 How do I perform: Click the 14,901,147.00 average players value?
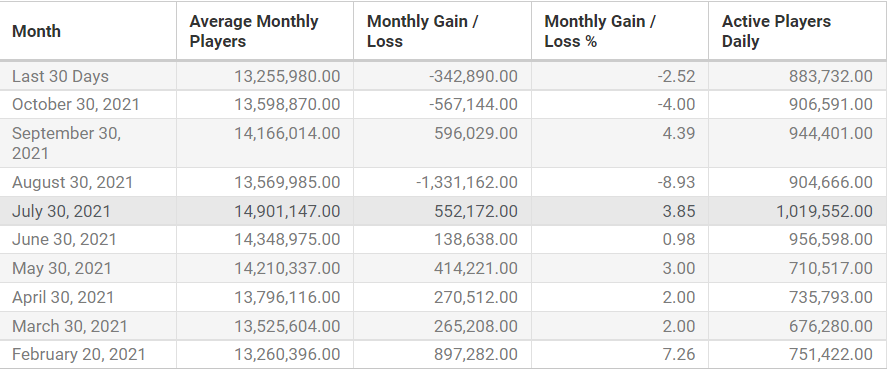[287, 211]
